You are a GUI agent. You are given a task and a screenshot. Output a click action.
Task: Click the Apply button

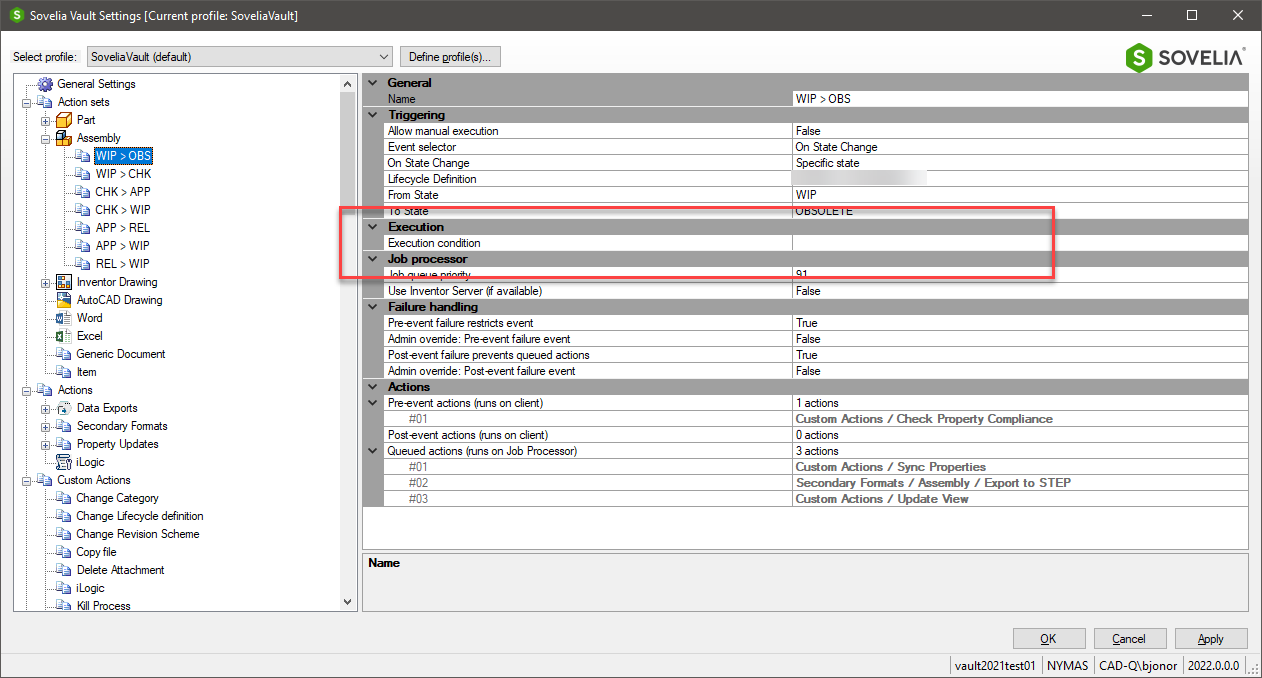(x=1210, y=638)
